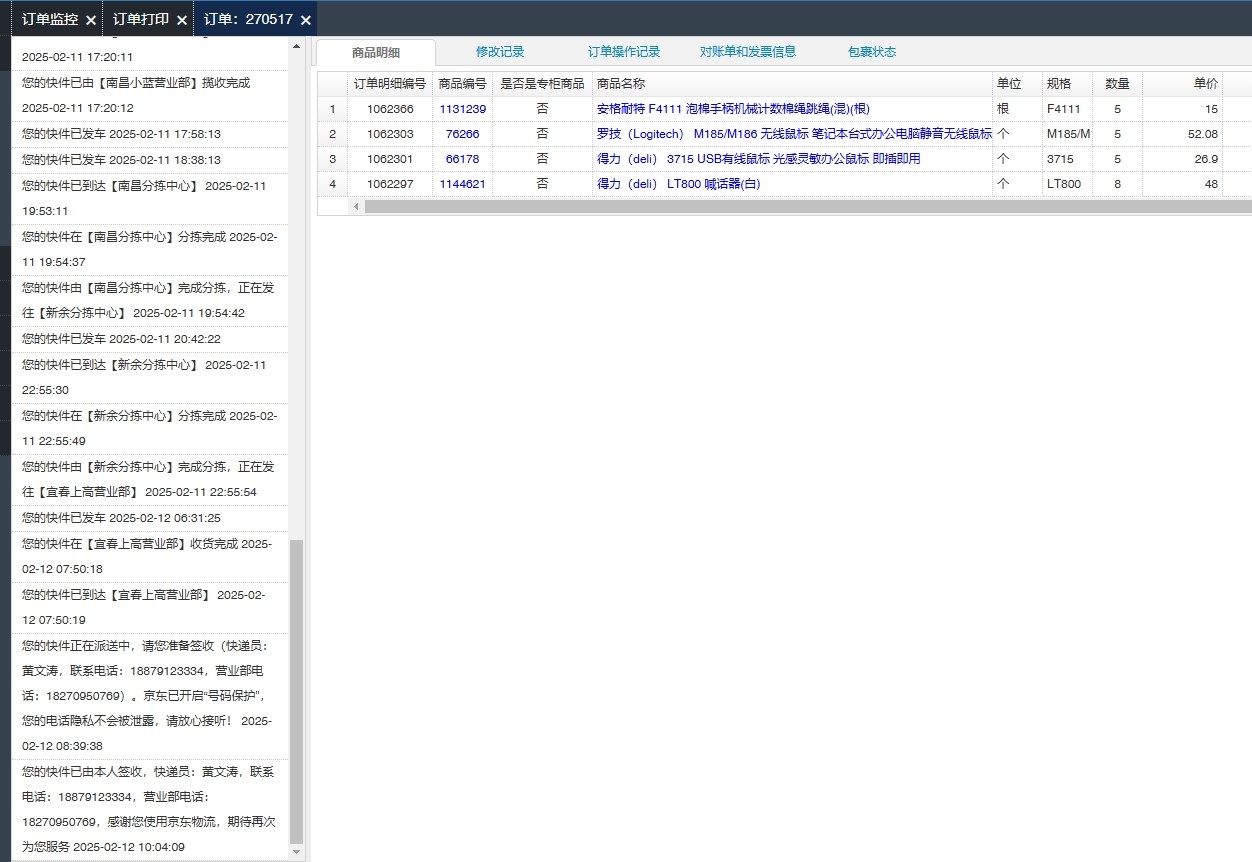The width and height of the screenshot is (1252, 862).
Task: Click unit price cell 52.08
Action: coord(1182,134)
